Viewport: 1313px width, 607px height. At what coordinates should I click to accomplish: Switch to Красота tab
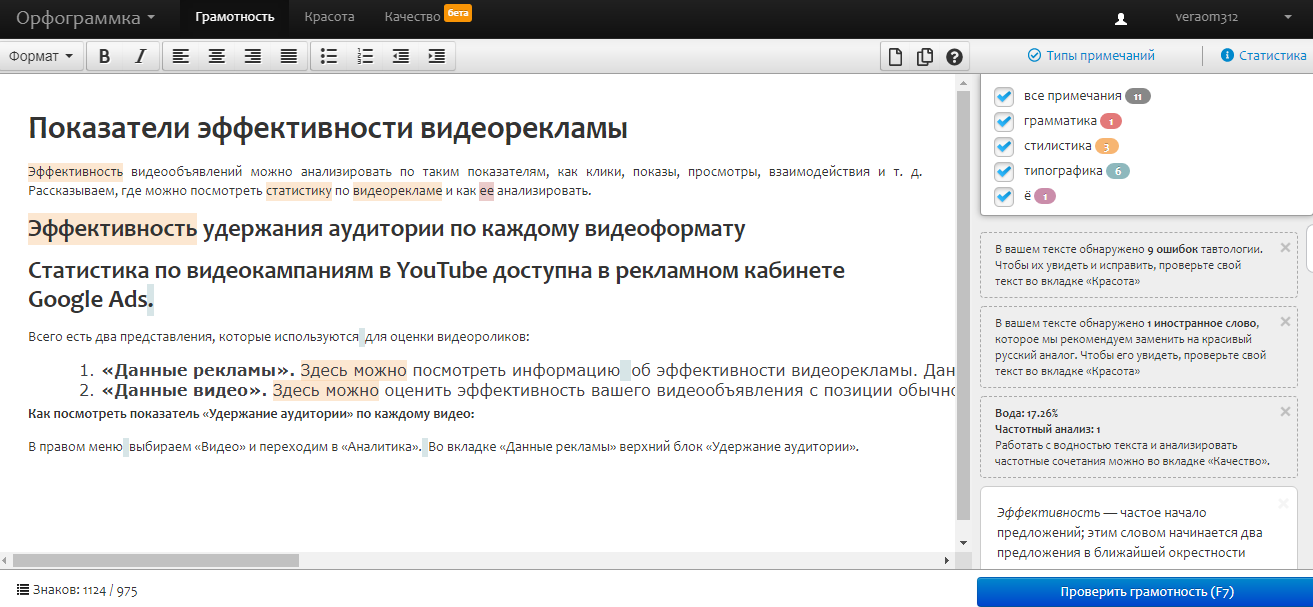click(330, 17)
